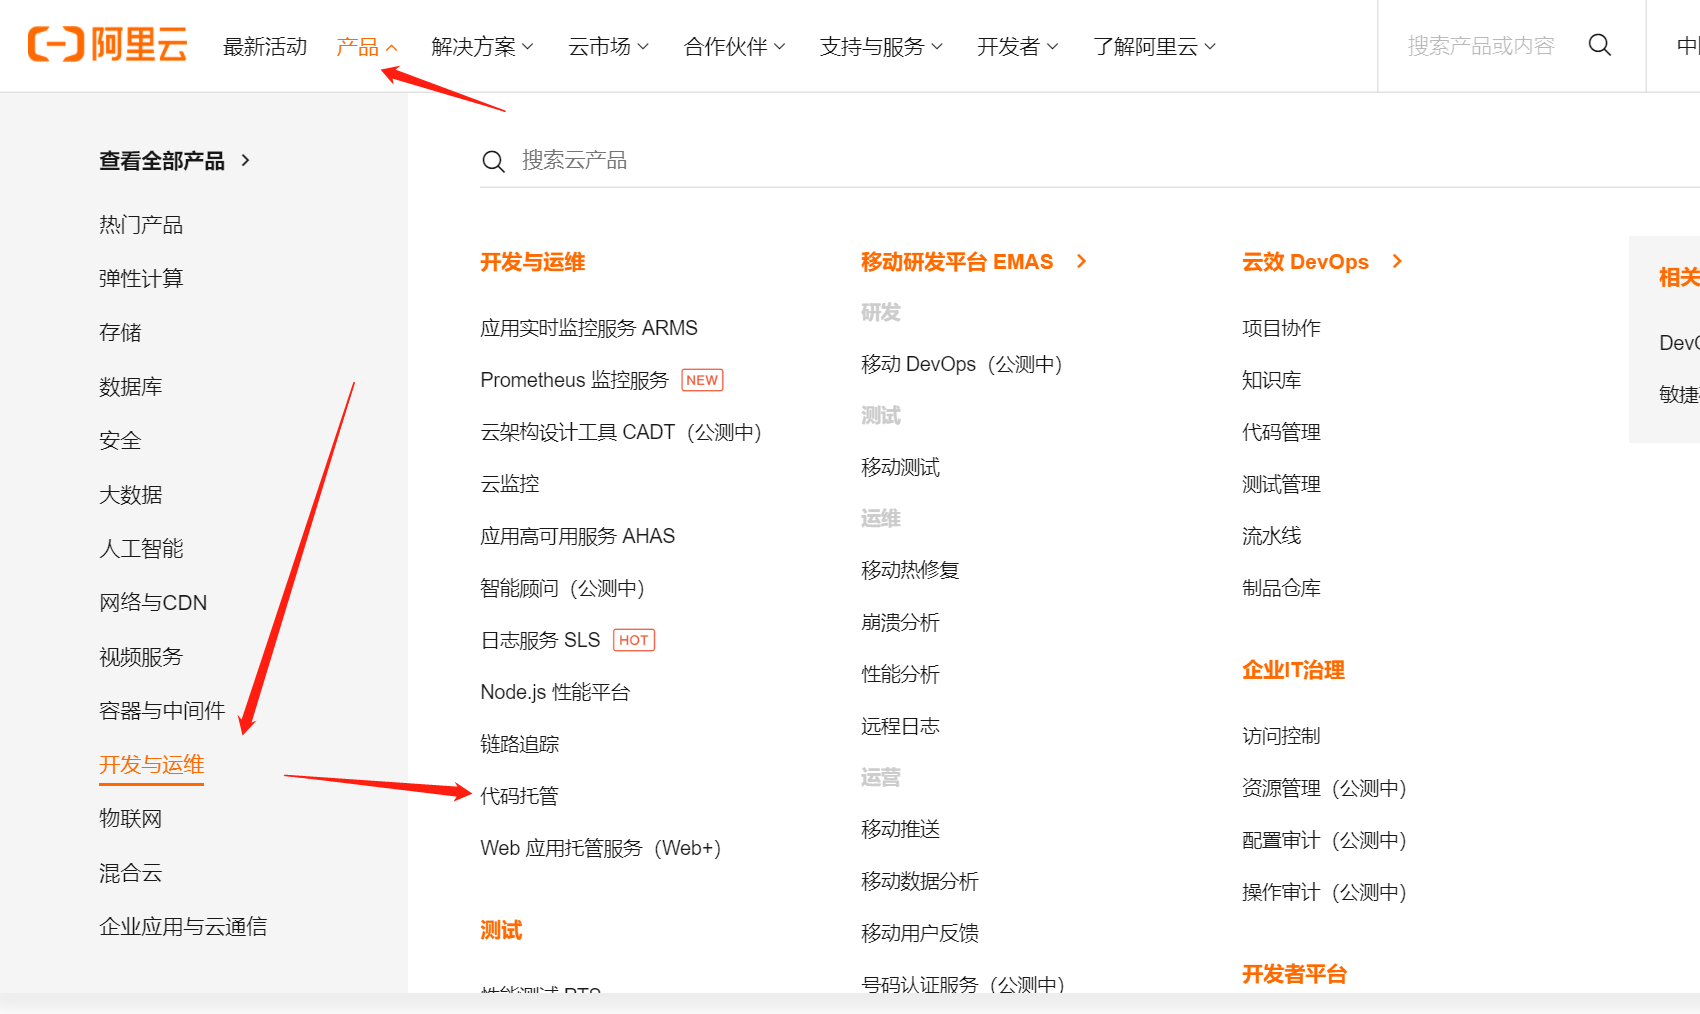Open 云架构设计工具 CADT

[621, 432]
